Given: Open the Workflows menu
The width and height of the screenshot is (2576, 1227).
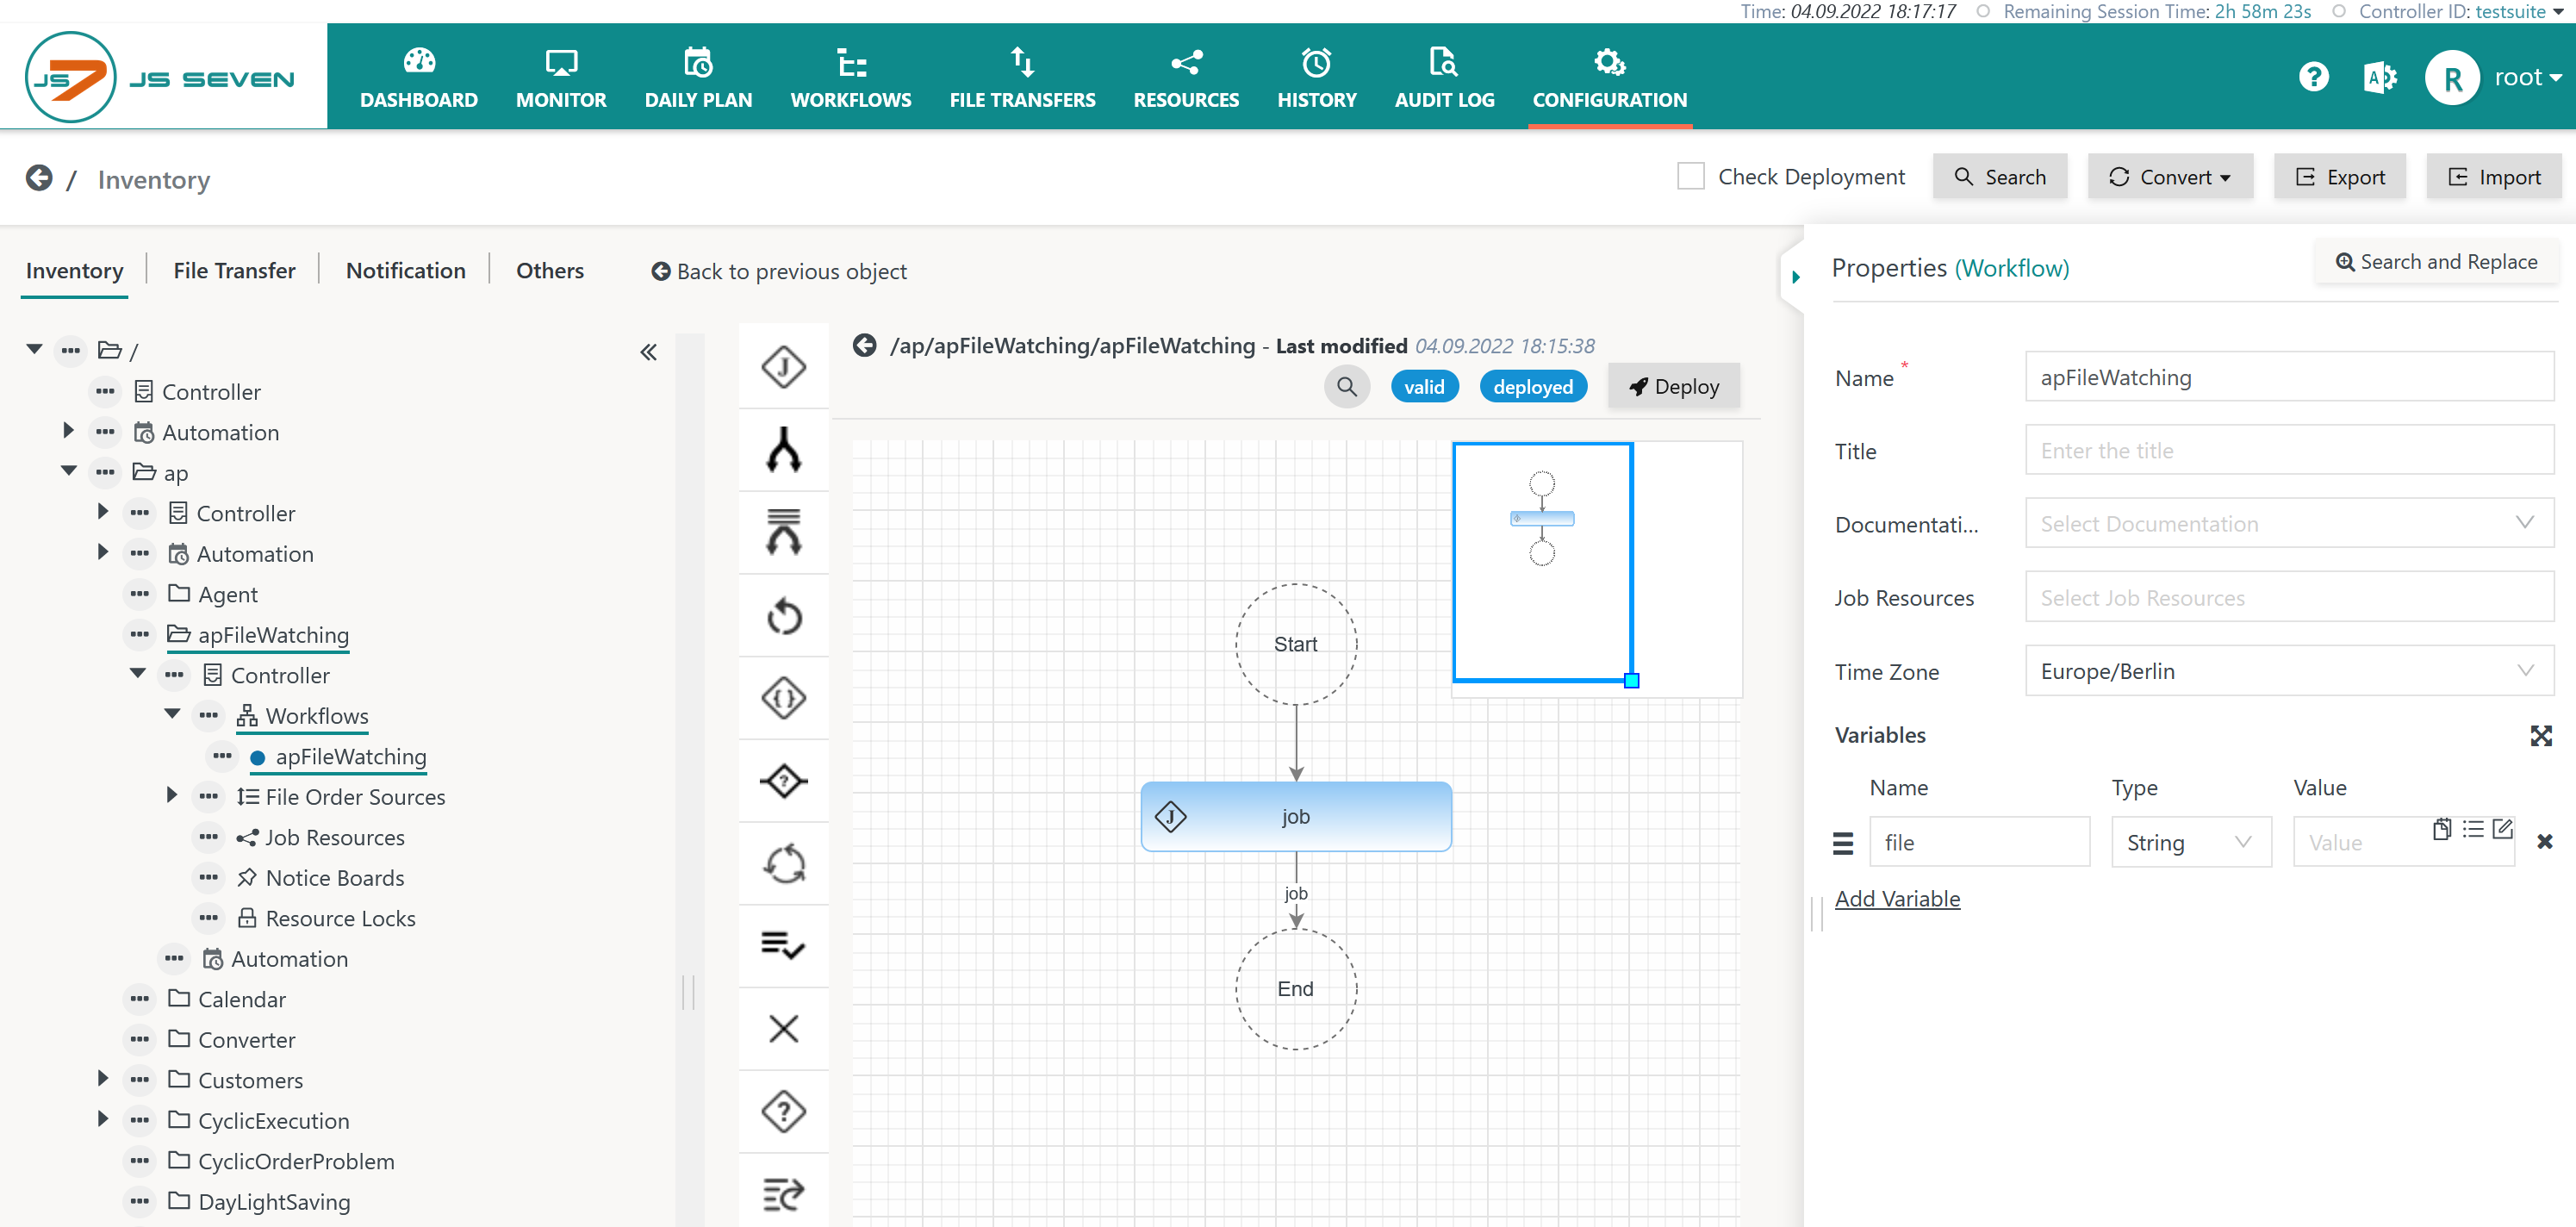Looking at the screenshot, I should tap(850, 77).
